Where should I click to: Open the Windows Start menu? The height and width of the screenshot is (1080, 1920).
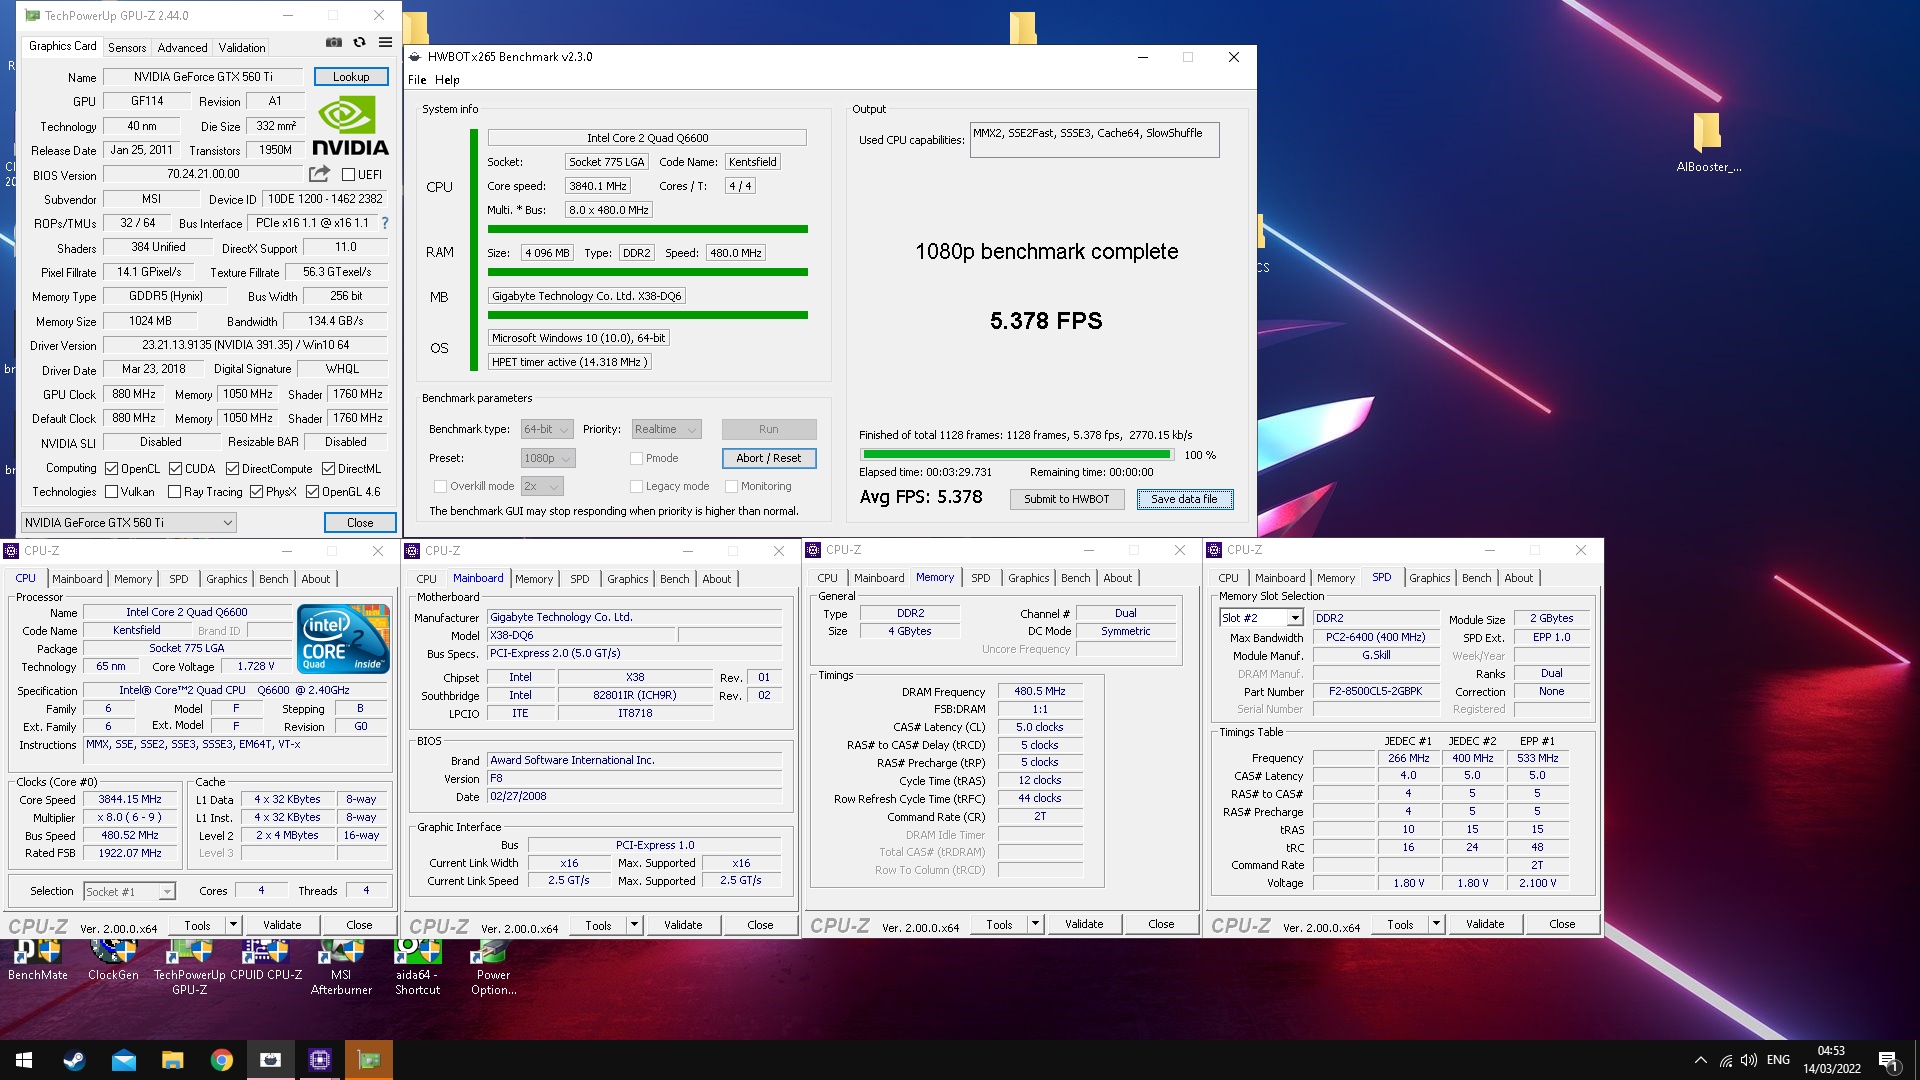(x=24, y=1060)
